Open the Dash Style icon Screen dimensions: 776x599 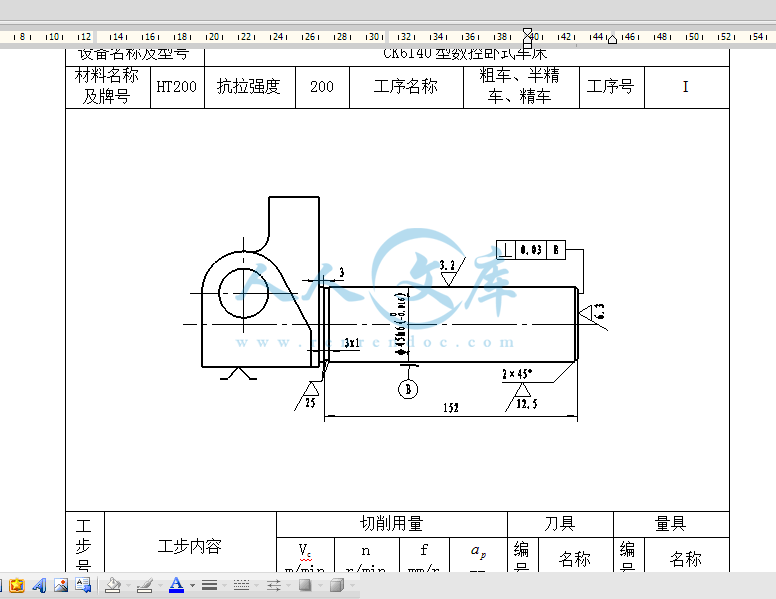point(240,586)
